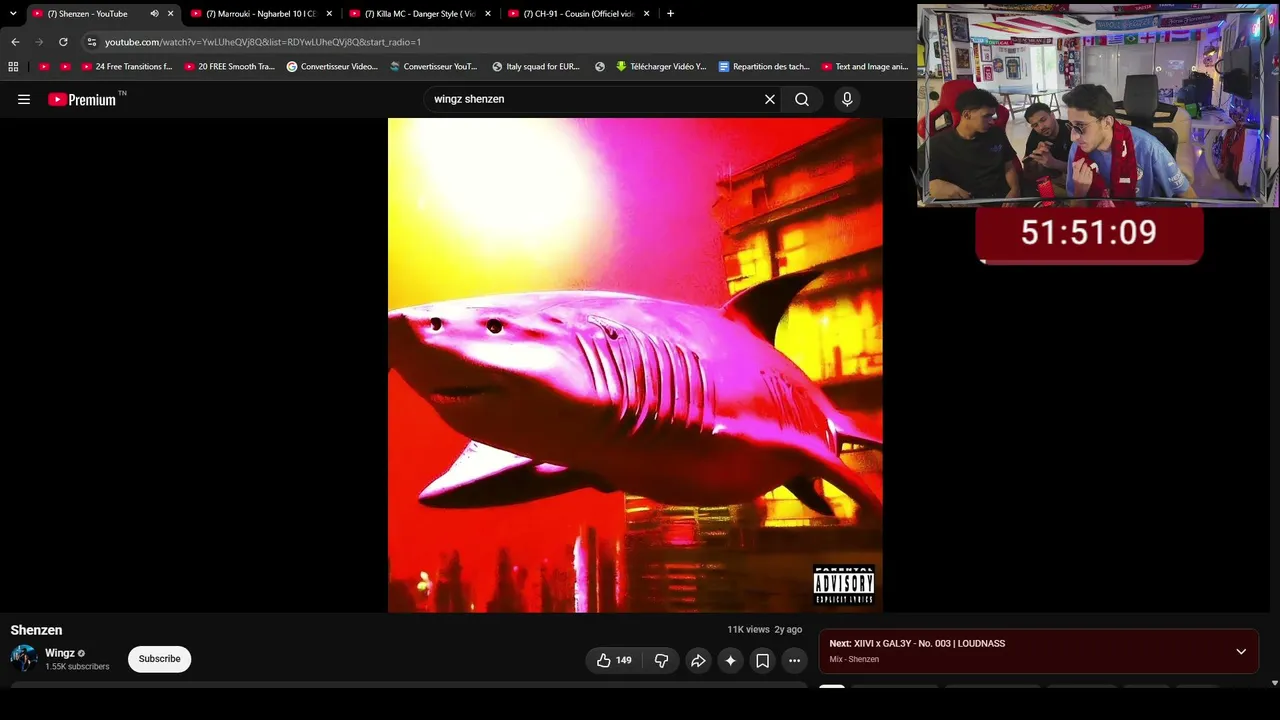Click the Mix - Shenzen playlist label
1280x720 pixels.
click(855, 660)
